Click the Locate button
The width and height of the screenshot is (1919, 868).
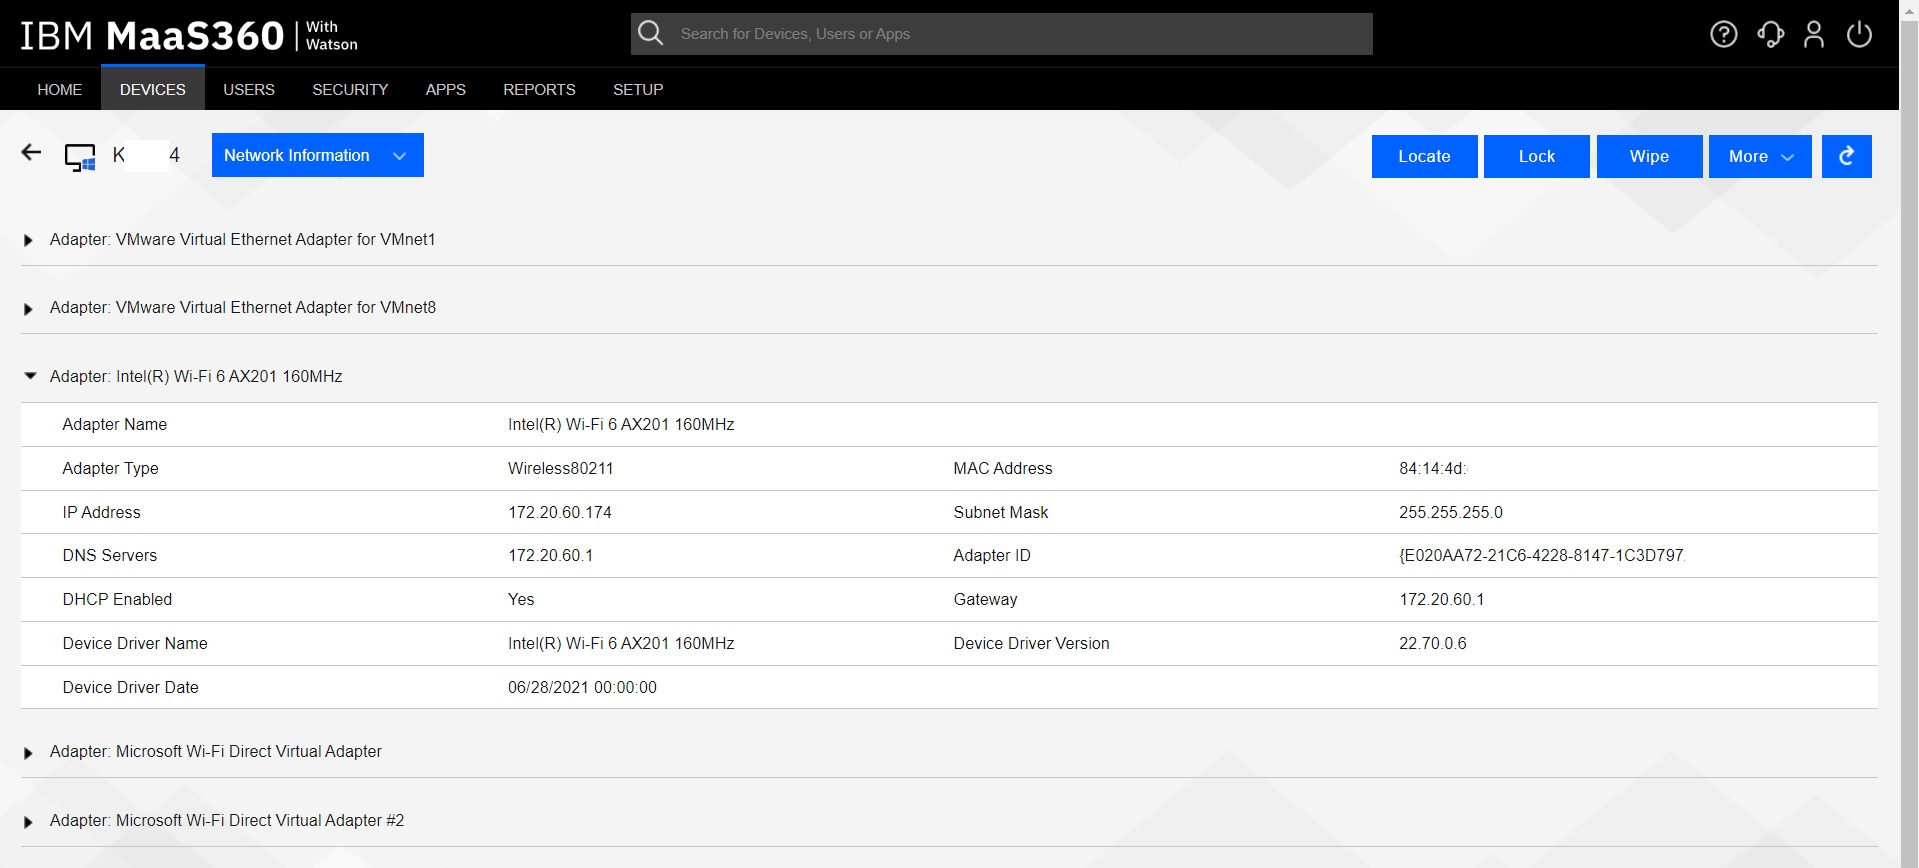(x=1424, y=156)
